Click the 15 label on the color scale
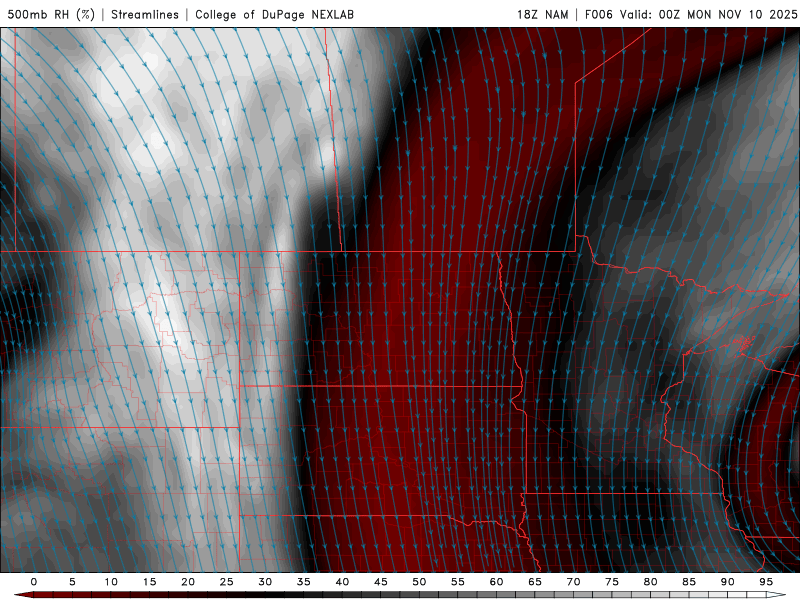 click(149, 582)
